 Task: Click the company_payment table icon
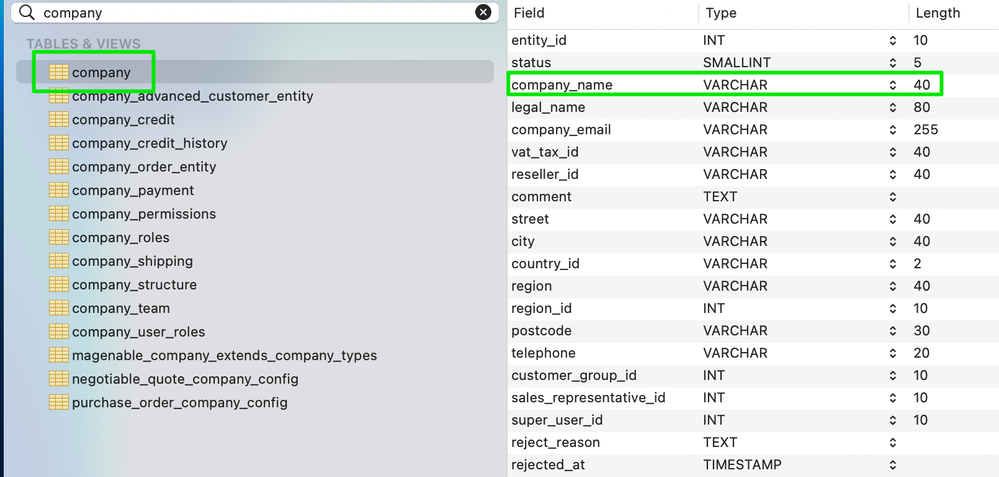coord(58,190)
